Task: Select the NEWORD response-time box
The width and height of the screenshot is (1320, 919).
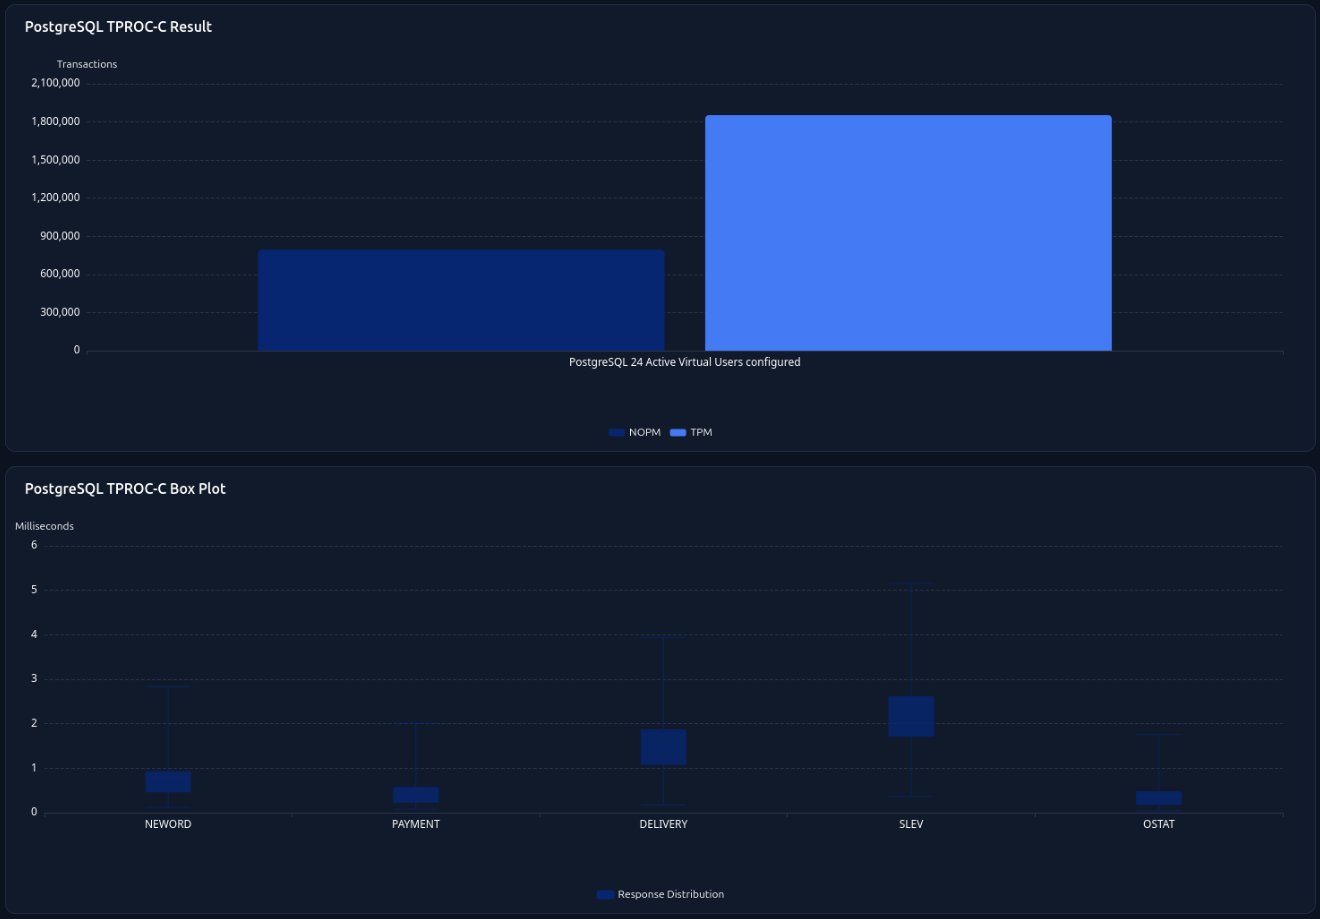Action: tap(168, 781)
